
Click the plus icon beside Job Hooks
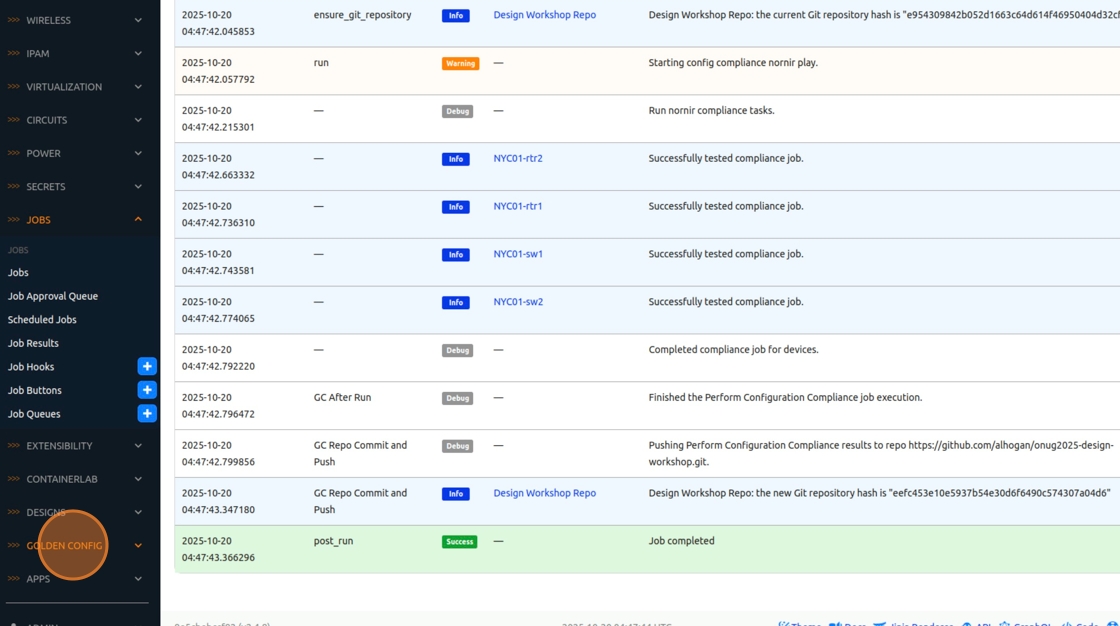(x=147, y=367)
